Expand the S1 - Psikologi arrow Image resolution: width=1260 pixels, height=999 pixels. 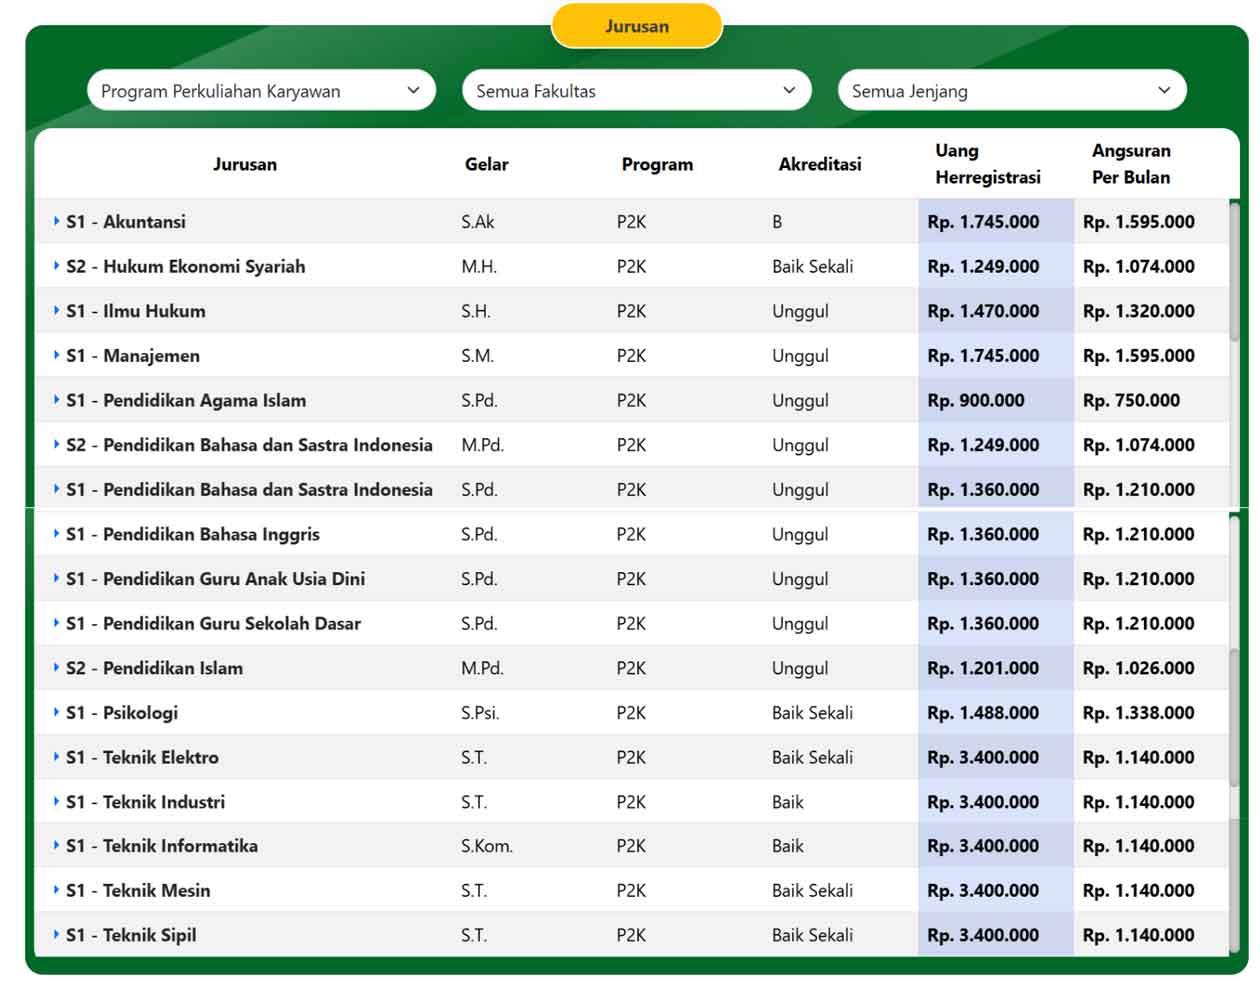point(56,712)
